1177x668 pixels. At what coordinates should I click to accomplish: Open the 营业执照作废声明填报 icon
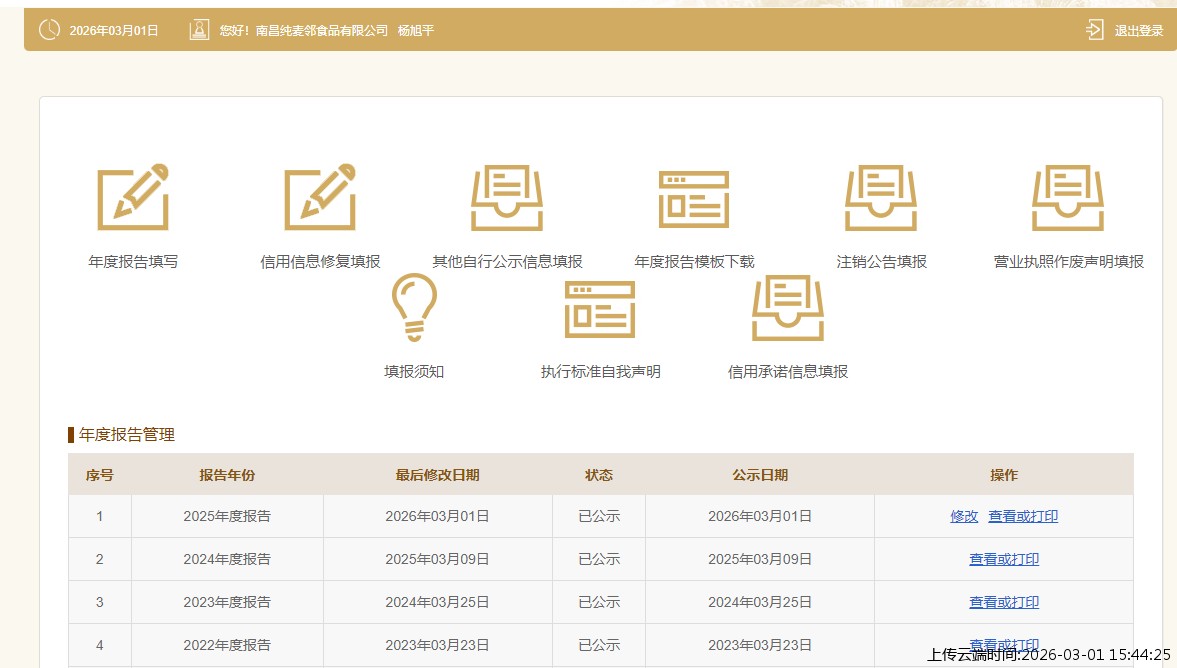pos(1068,198)
